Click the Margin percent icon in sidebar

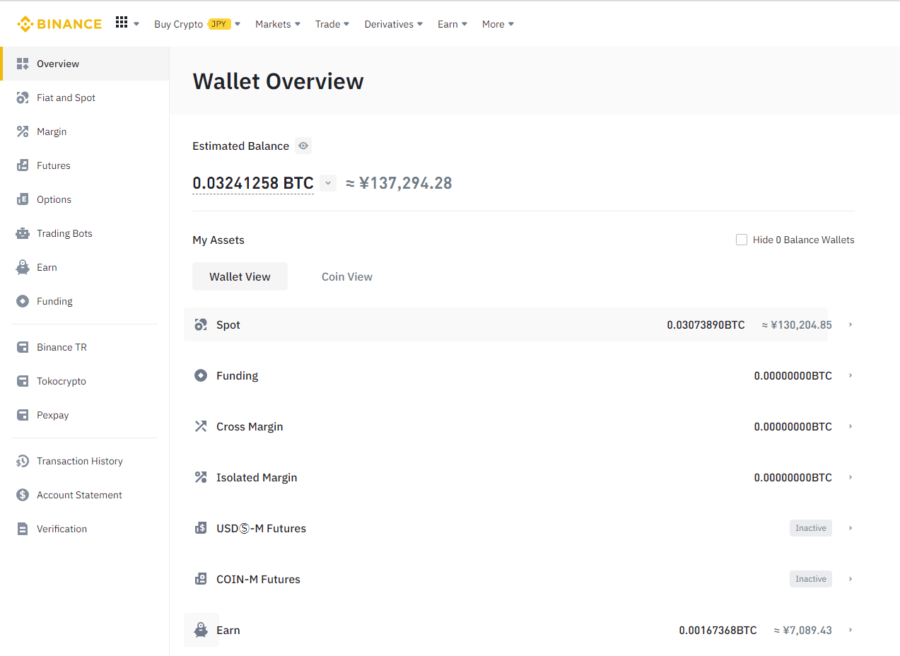coord(23,132)
